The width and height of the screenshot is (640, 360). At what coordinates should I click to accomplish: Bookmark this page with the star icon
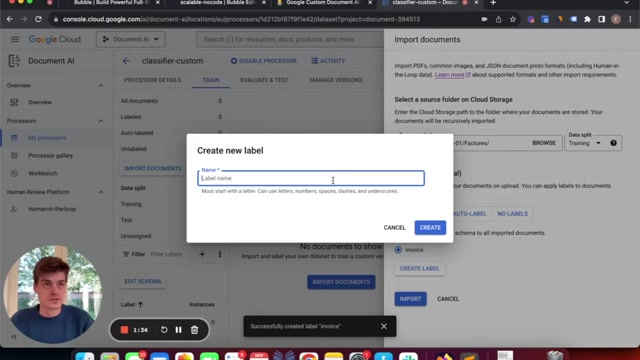coord(513,19)
